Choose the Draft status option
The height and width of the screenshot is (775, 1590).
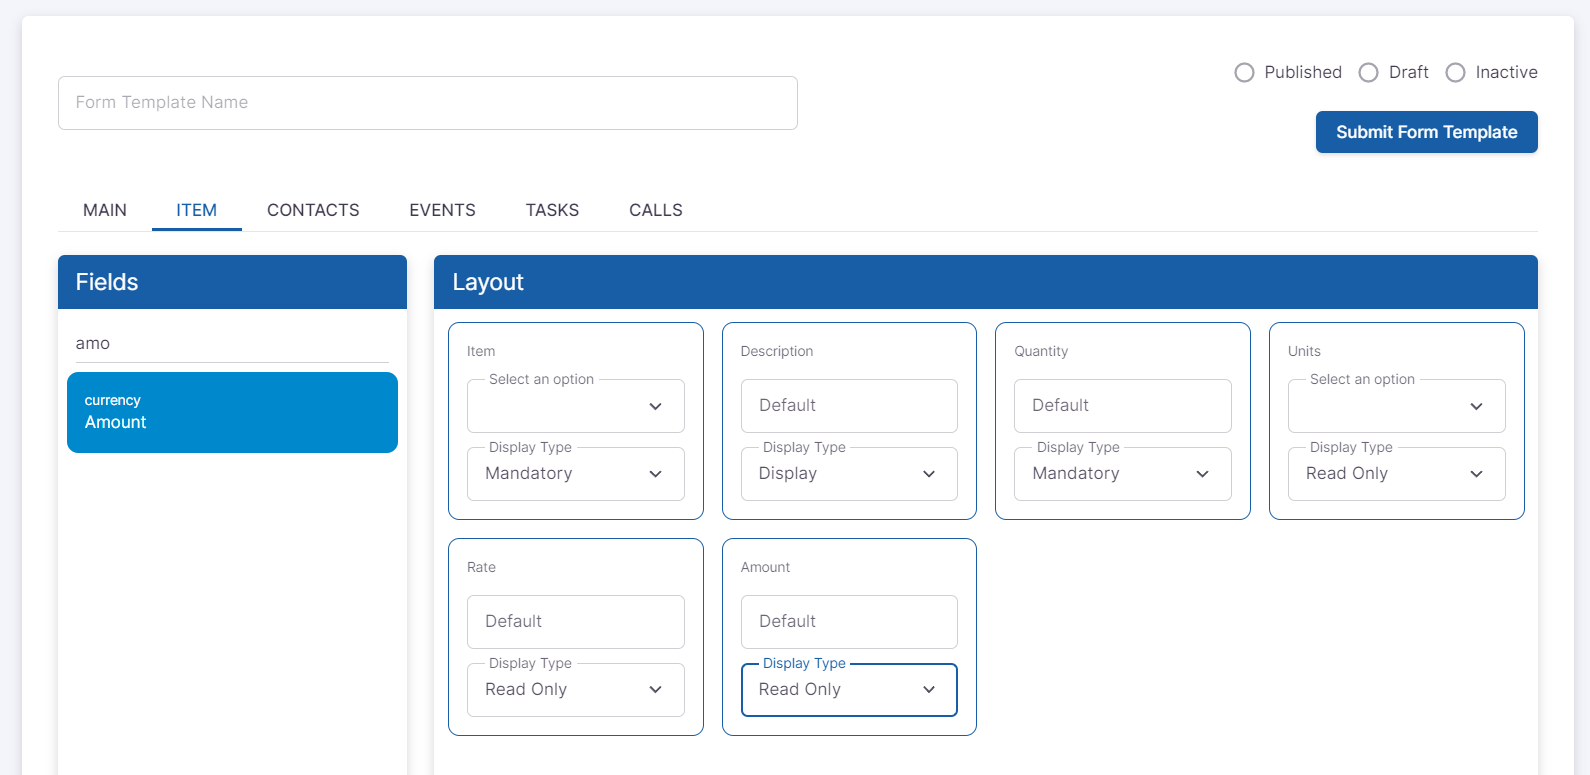(1368, 73)
